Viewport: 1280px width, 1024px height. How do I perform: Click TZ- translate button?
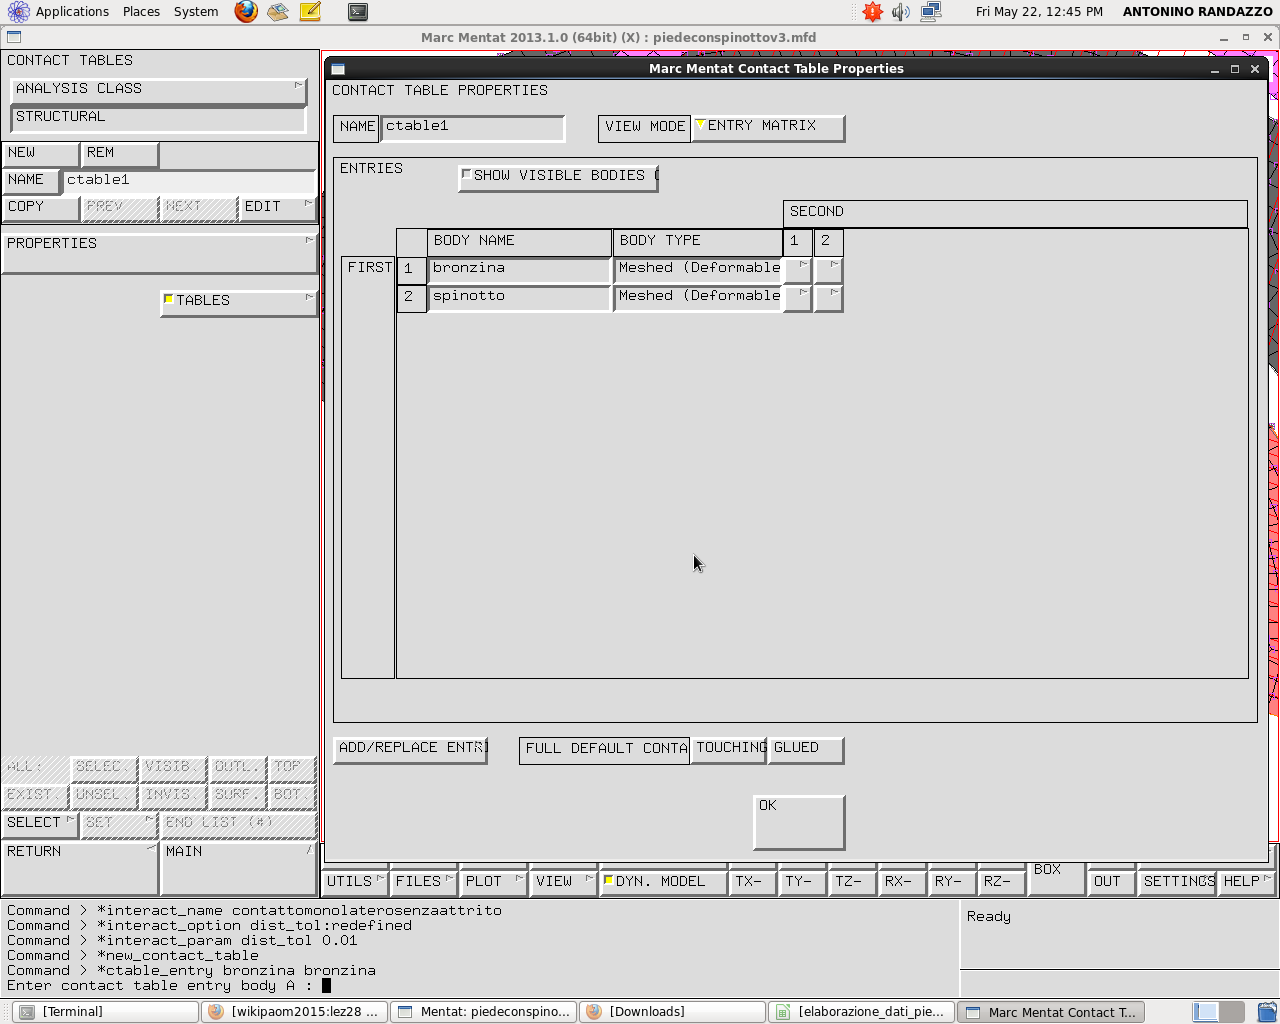click(852, 882)
